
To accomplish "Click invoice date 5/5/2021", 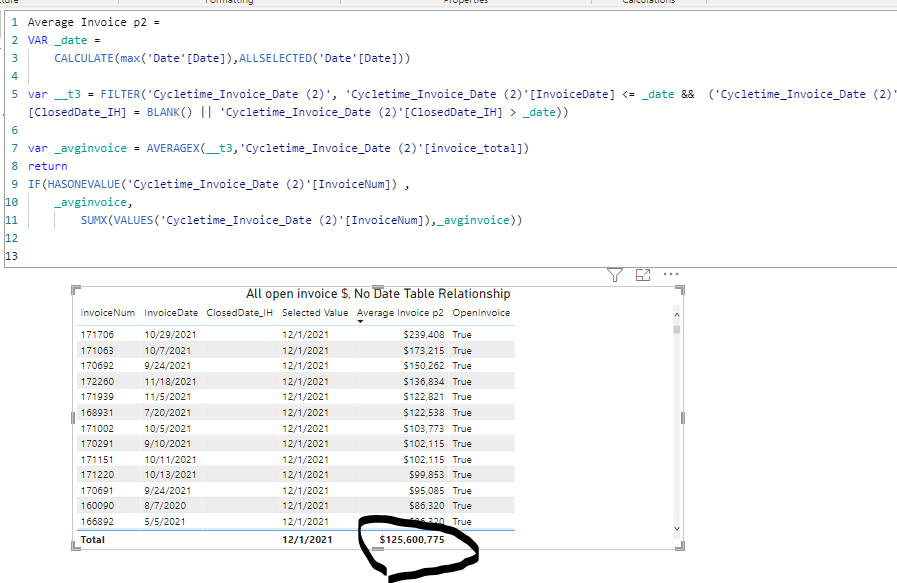I will (165, 522).
